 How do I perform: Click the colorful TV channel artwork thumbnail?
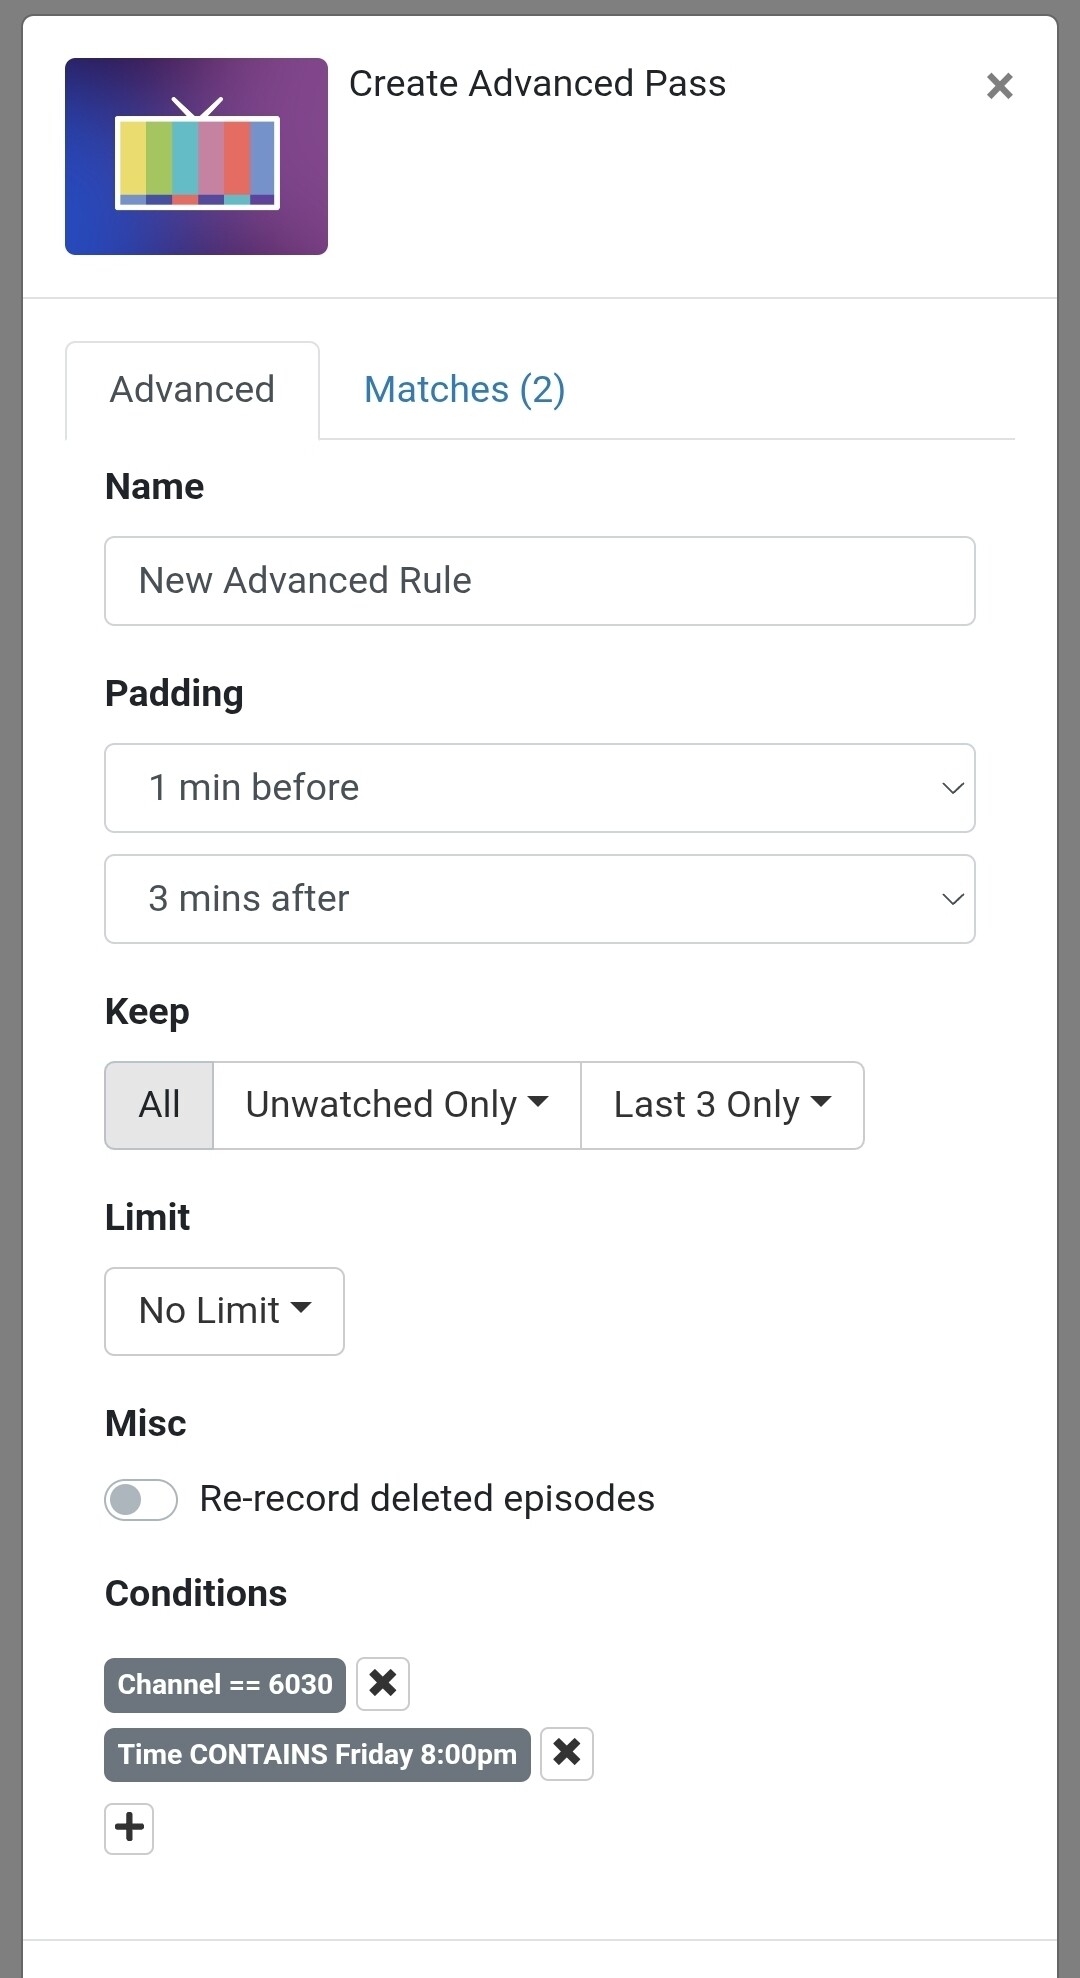click(x=196, y=156)
